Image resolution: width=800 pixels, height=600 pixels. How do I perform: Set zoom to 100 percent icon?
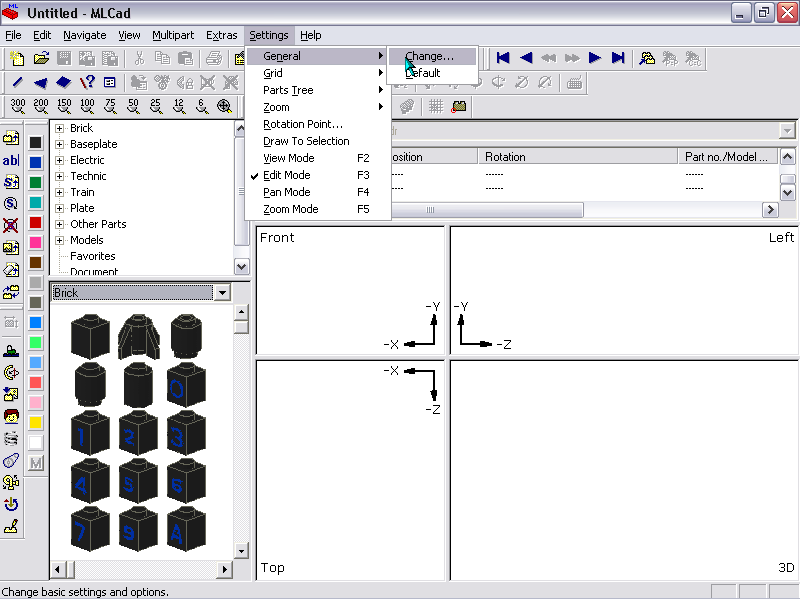tap(87, 106)
